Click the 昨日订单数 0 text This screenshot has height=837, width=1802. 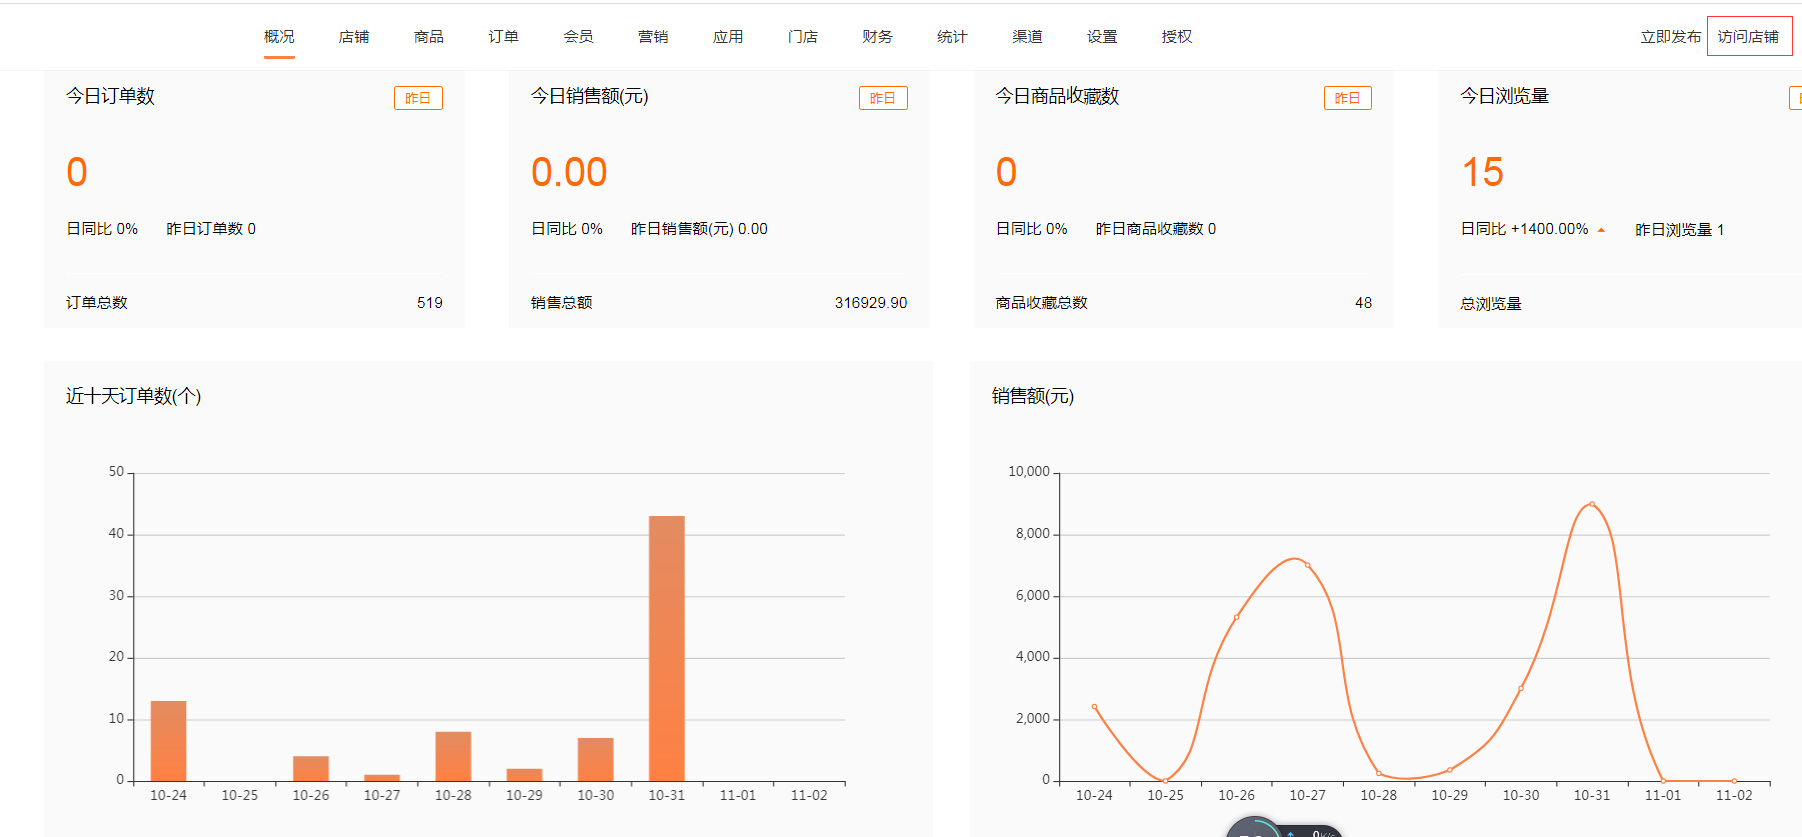tap(211, 229)
